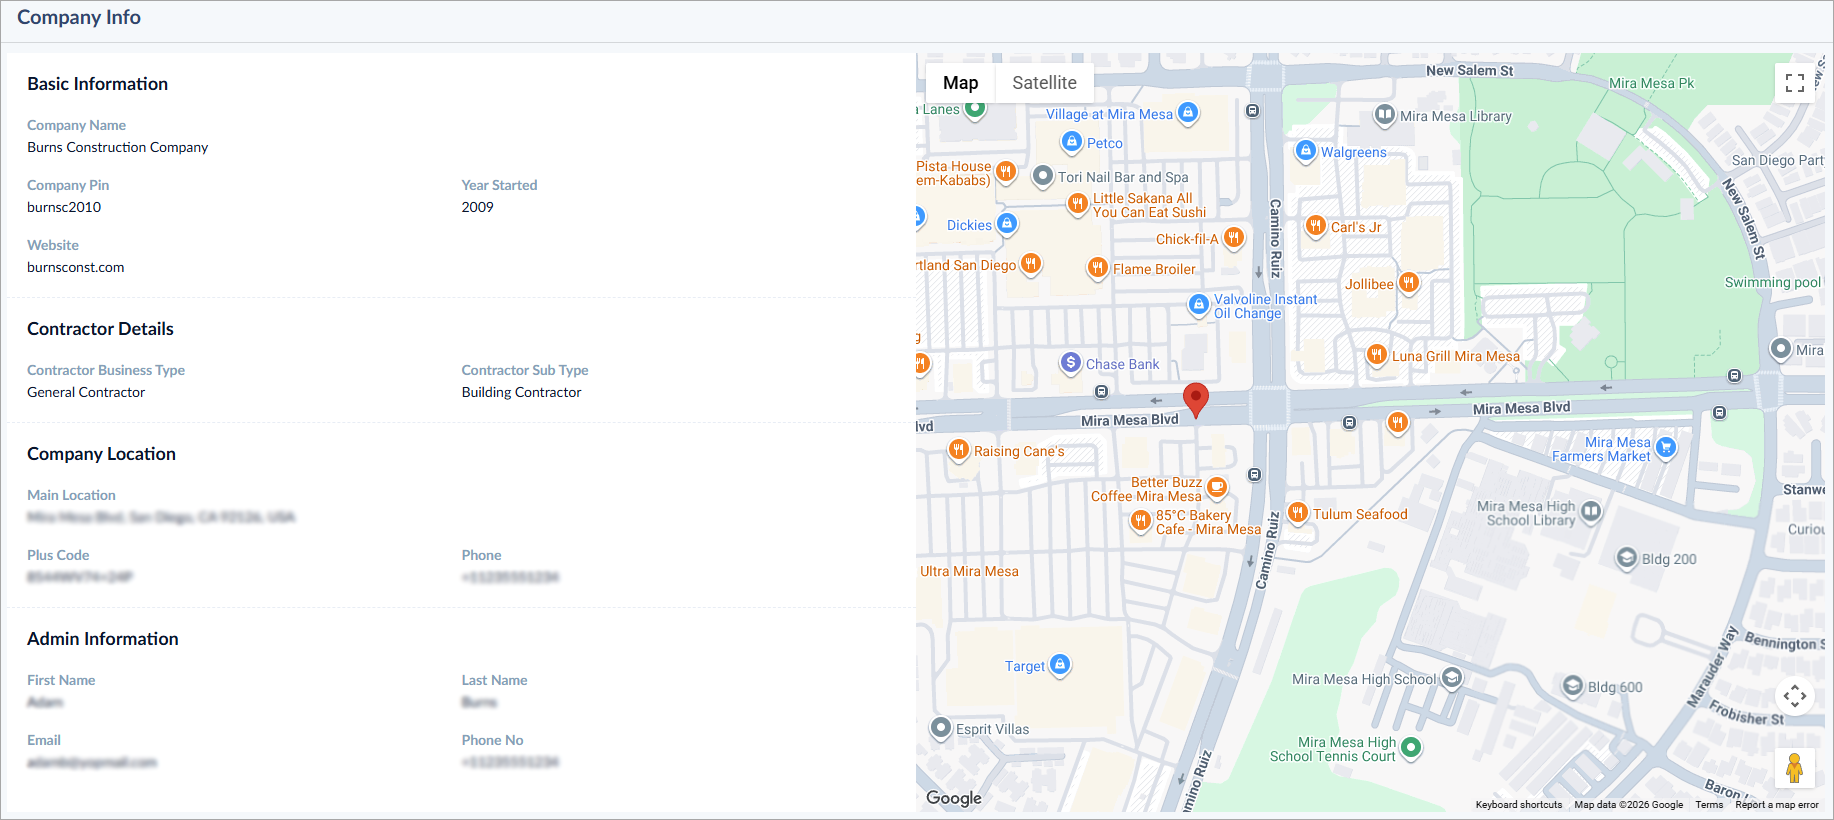
Task: Select the Chase Bank dollar pin
Action: pos(1071,363)
